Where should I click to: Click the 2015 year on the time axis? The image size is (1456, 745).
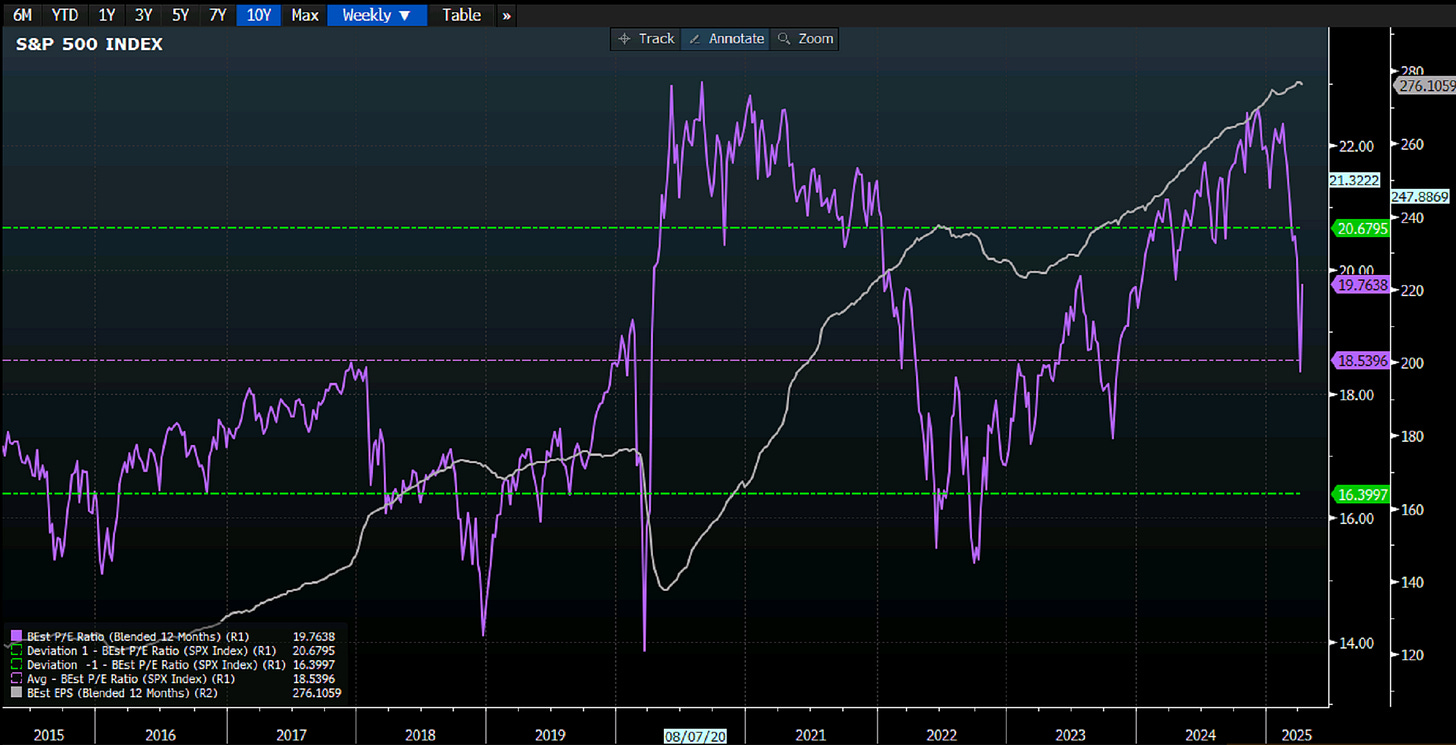click(49, 735)
